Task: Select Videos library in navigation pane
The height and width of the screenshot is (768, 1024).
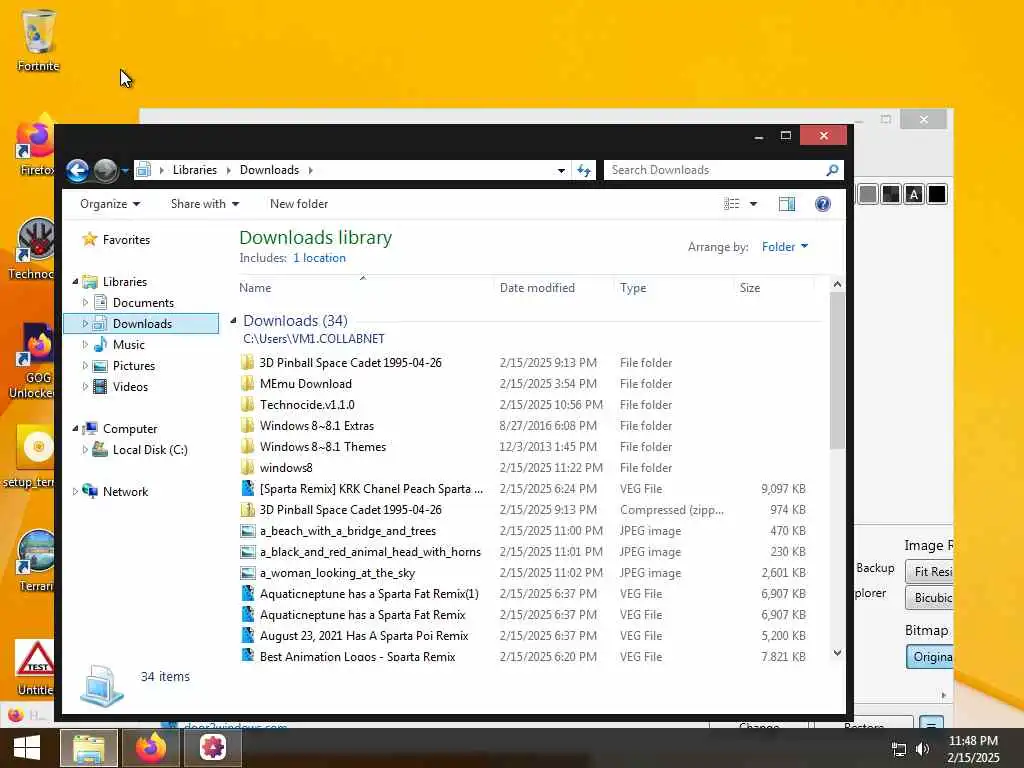Action: [x=130, y=387]
